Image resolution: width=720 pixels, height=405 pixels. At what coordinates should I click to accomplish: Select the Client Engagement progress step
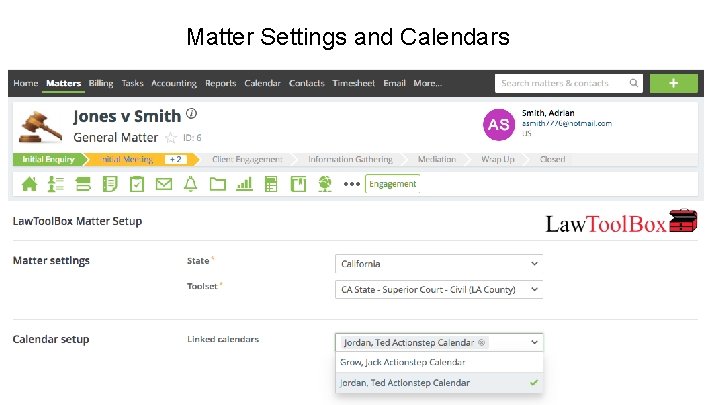click(x=247, y=159)
